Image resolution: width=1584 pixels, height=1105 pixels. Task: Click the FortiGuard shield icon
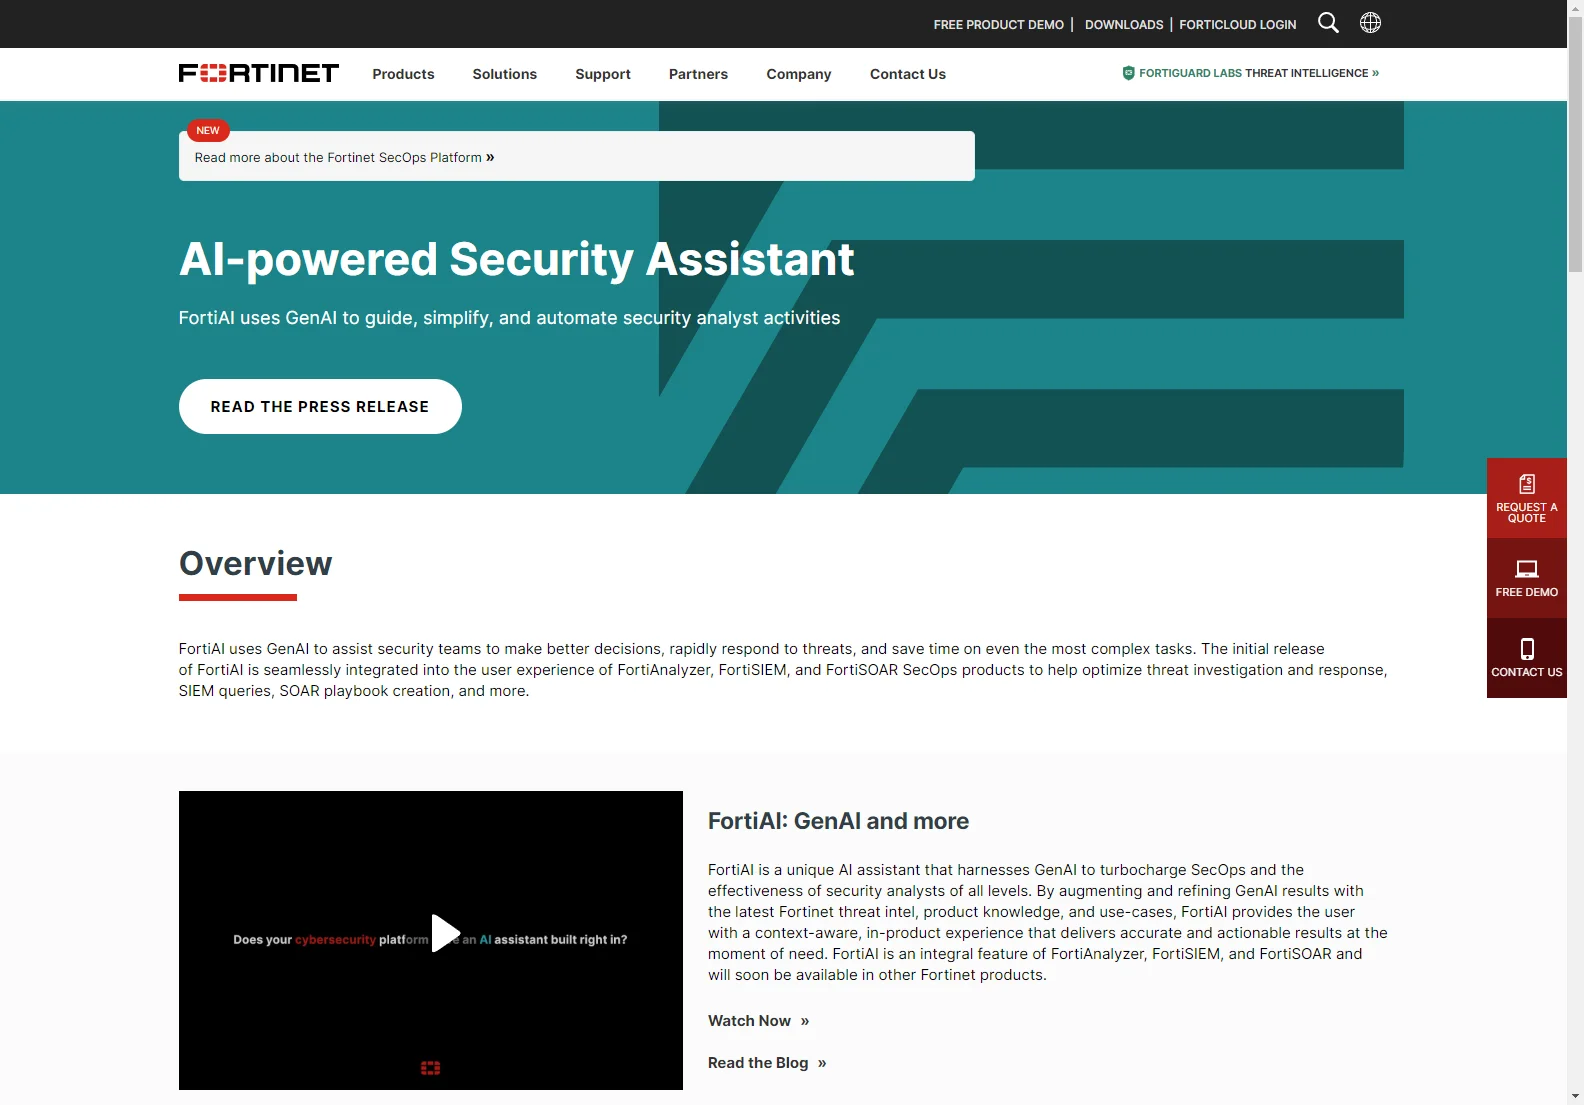coord(1128,73)
